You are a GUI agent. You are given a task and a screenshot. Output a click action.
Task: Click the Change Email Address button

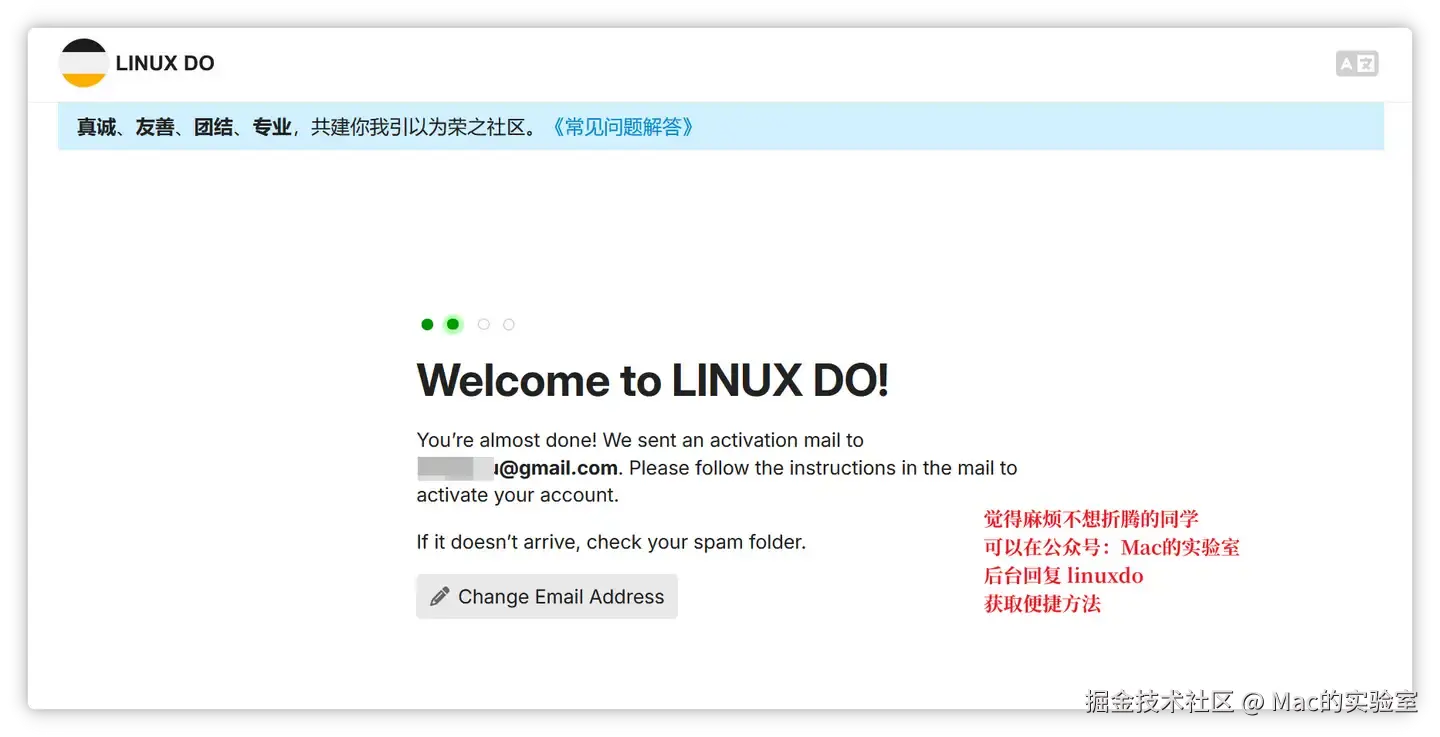547,596
